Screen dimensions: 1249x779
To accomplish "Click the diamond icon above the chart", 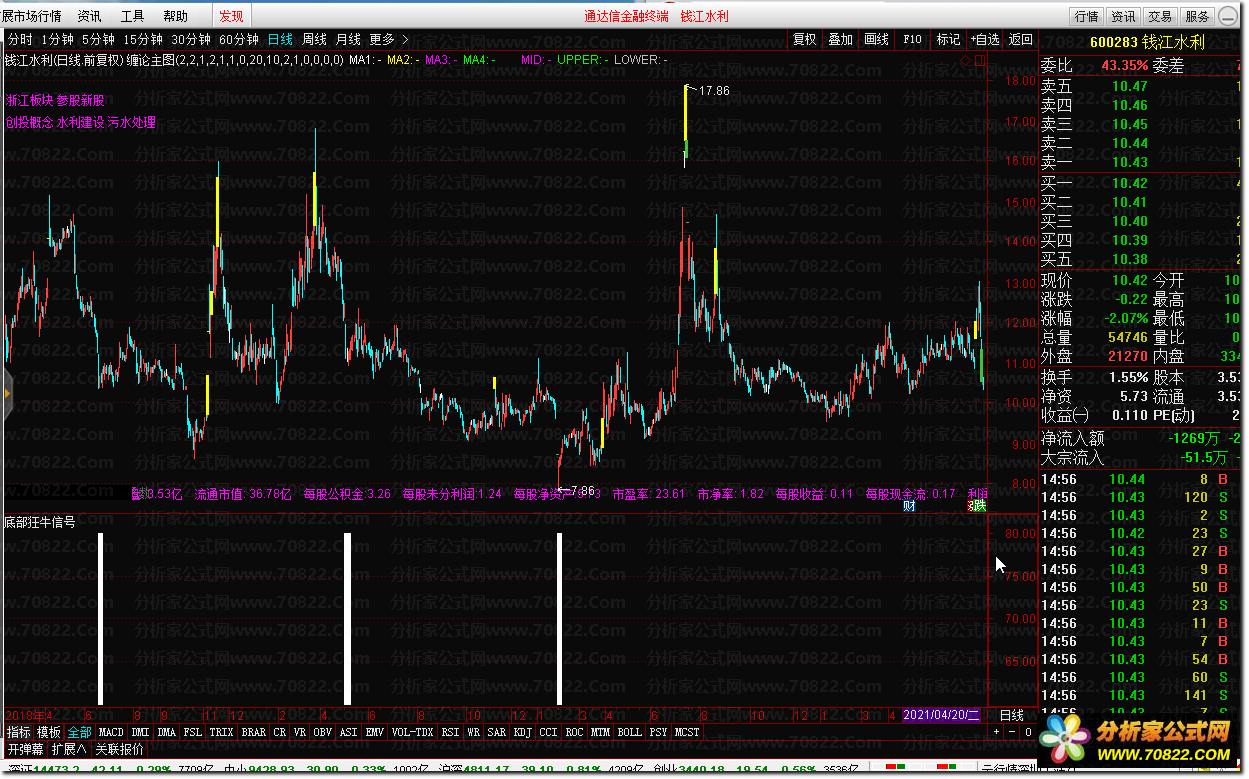I will (x=965, y=60).
